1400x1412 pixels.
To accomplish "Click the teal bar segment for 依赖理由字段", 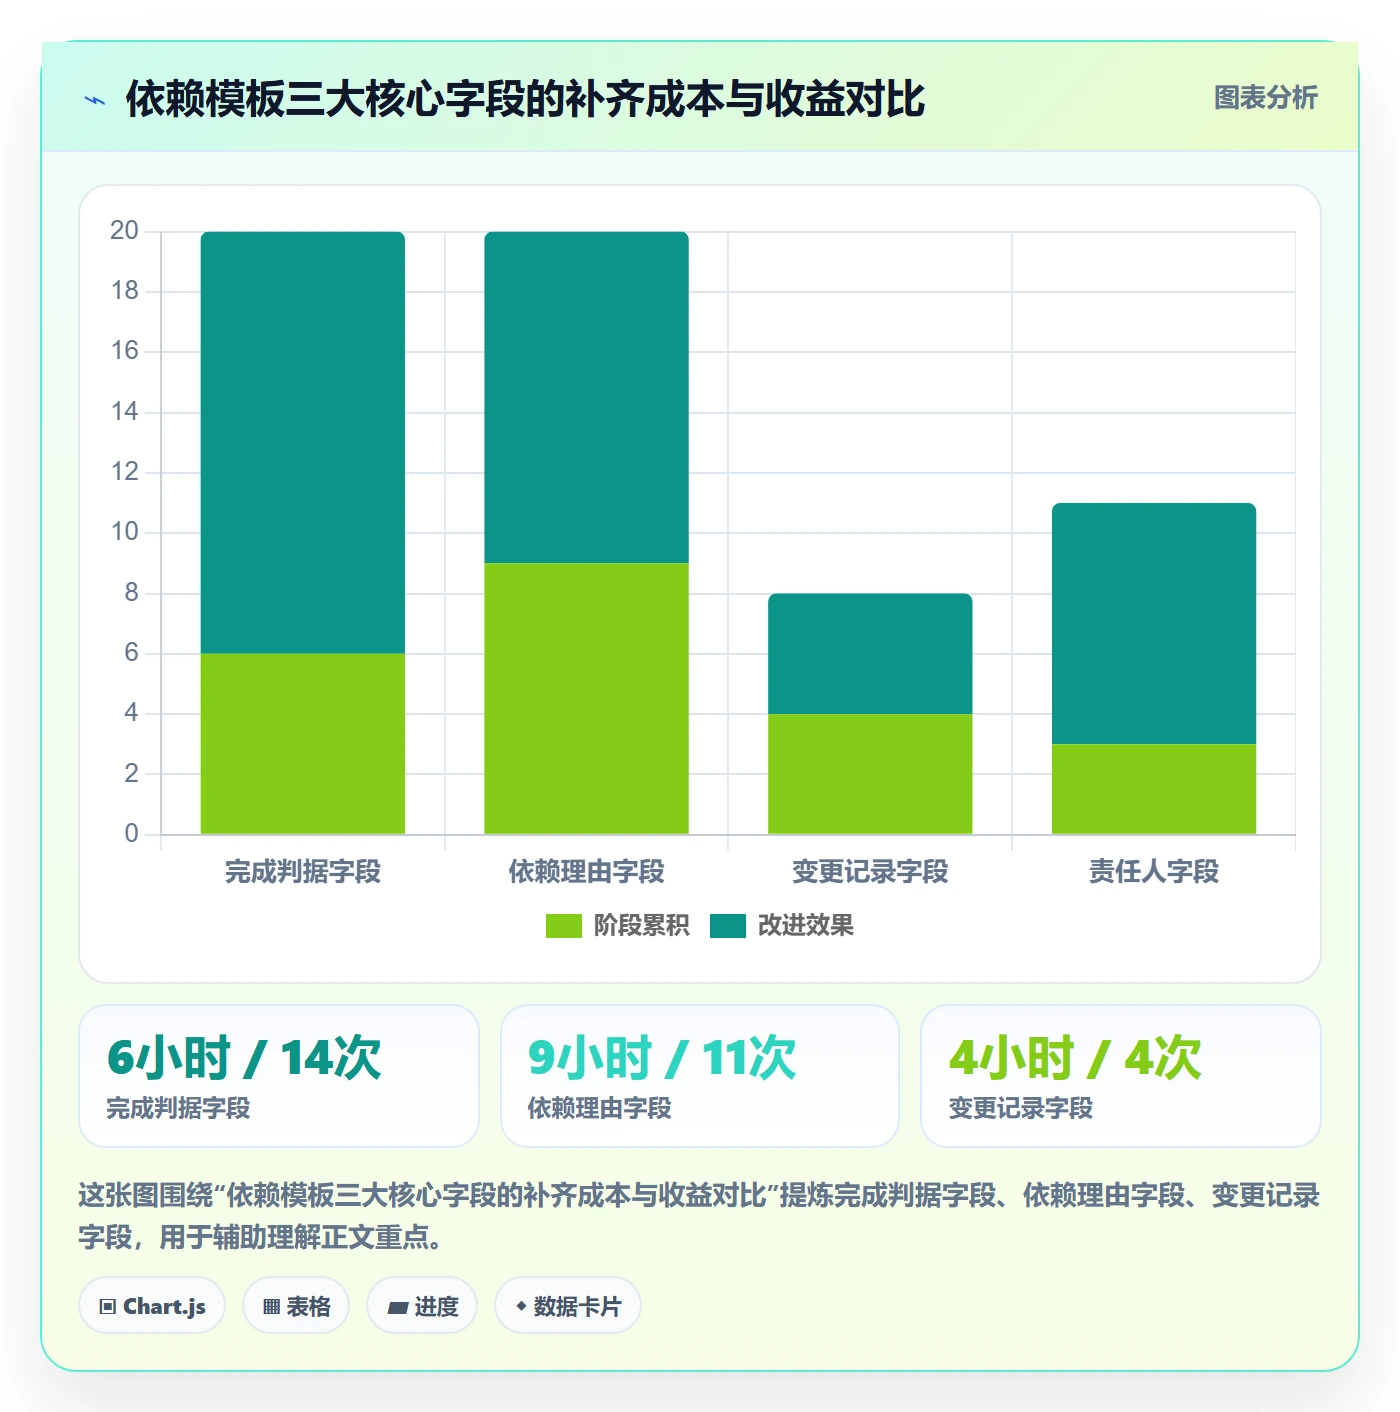I will [587, 397].
